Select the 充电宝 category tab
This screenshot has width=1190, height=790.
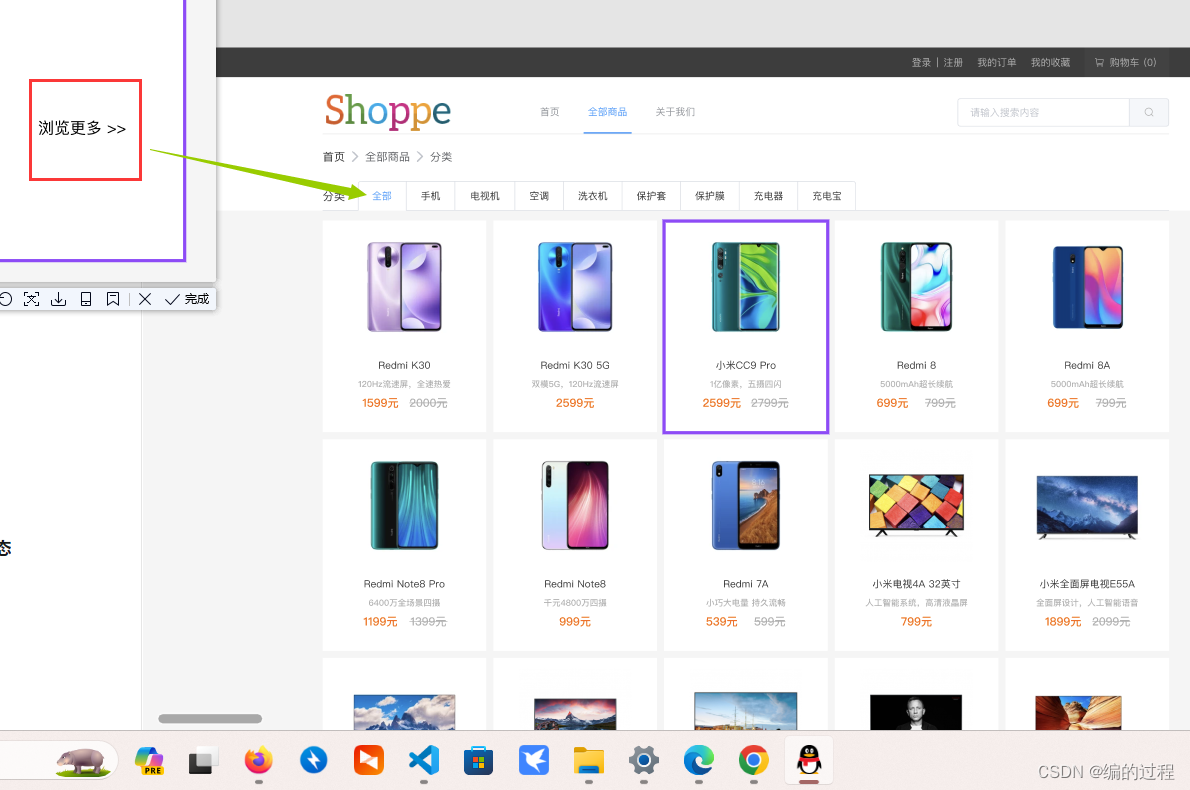(x=826, y=196)
